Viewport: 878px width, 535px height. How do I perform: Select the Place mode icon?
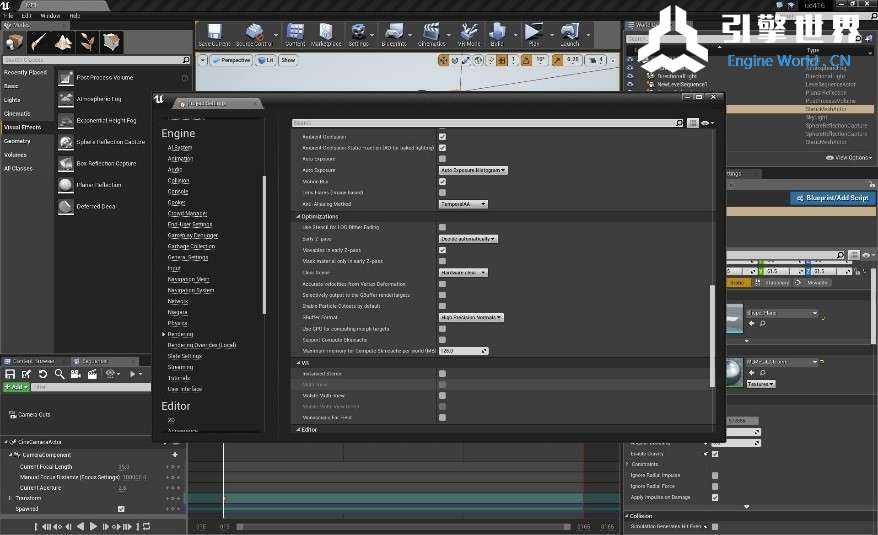coord(14,42)
